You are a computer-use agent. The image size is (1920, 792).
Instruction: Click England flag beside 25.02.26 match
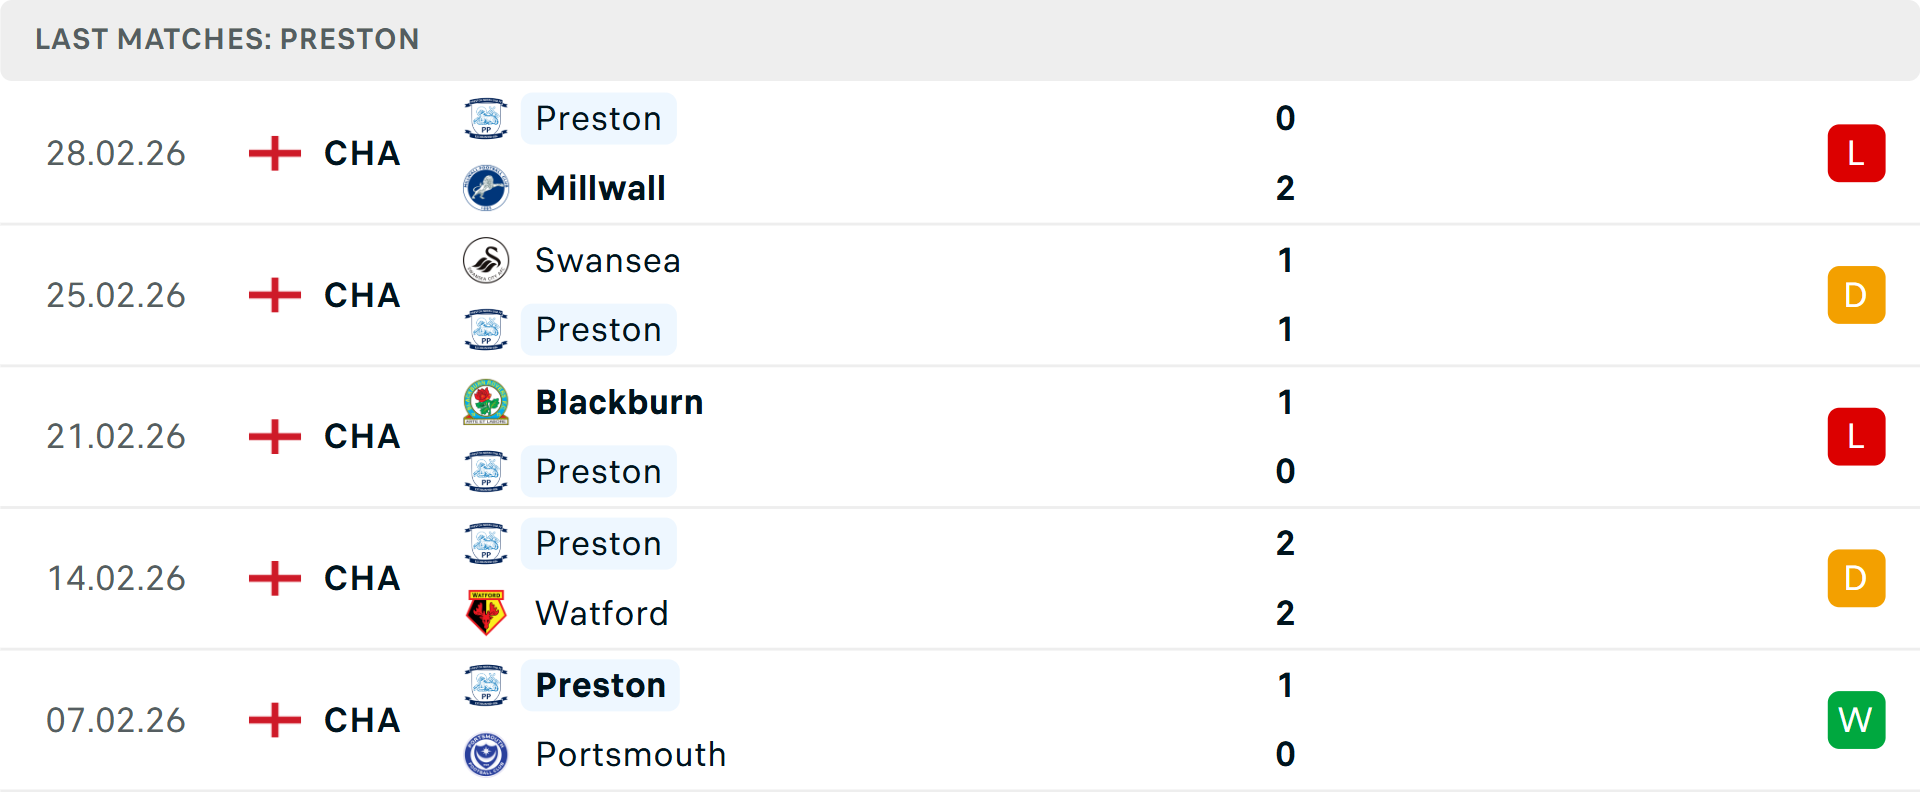(275, 295)
